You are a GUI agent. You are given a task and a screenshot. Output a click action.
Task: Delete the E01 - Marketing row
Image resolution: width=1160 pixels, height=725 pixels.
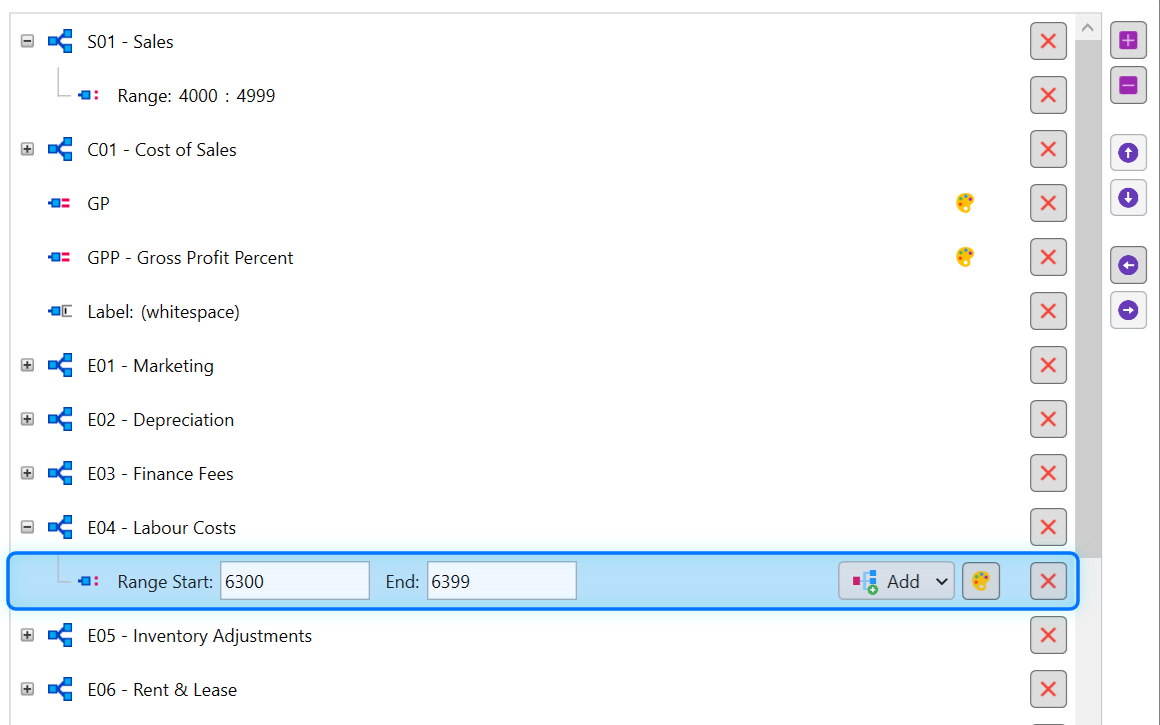1048,365
